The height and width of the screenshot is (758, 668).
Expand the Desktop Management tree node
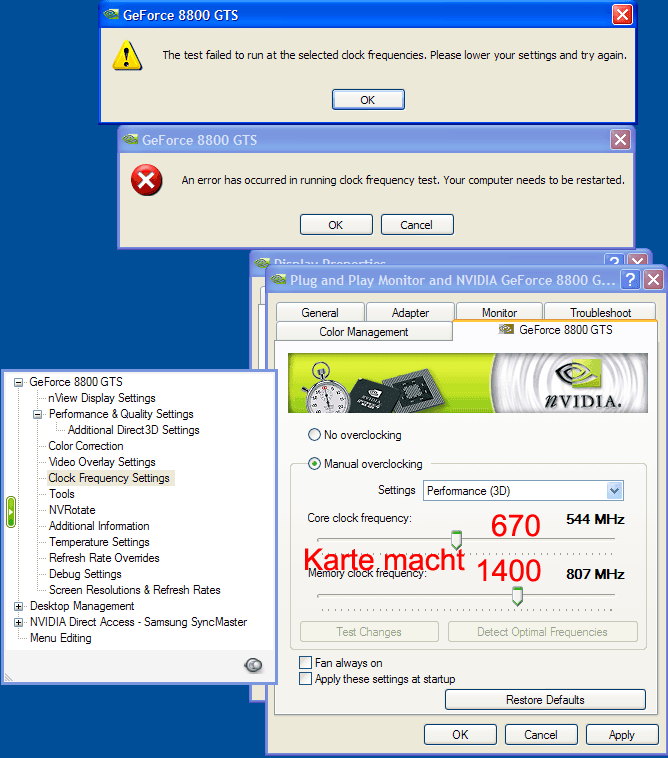tap(18, 606)
